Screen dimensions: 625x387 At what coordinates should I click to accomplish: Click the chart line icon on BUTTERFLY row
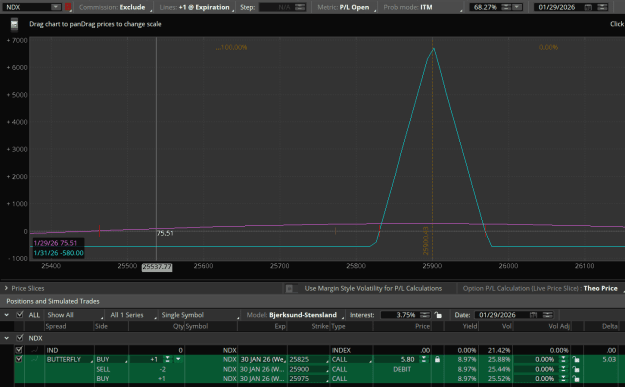coord(35,359)
